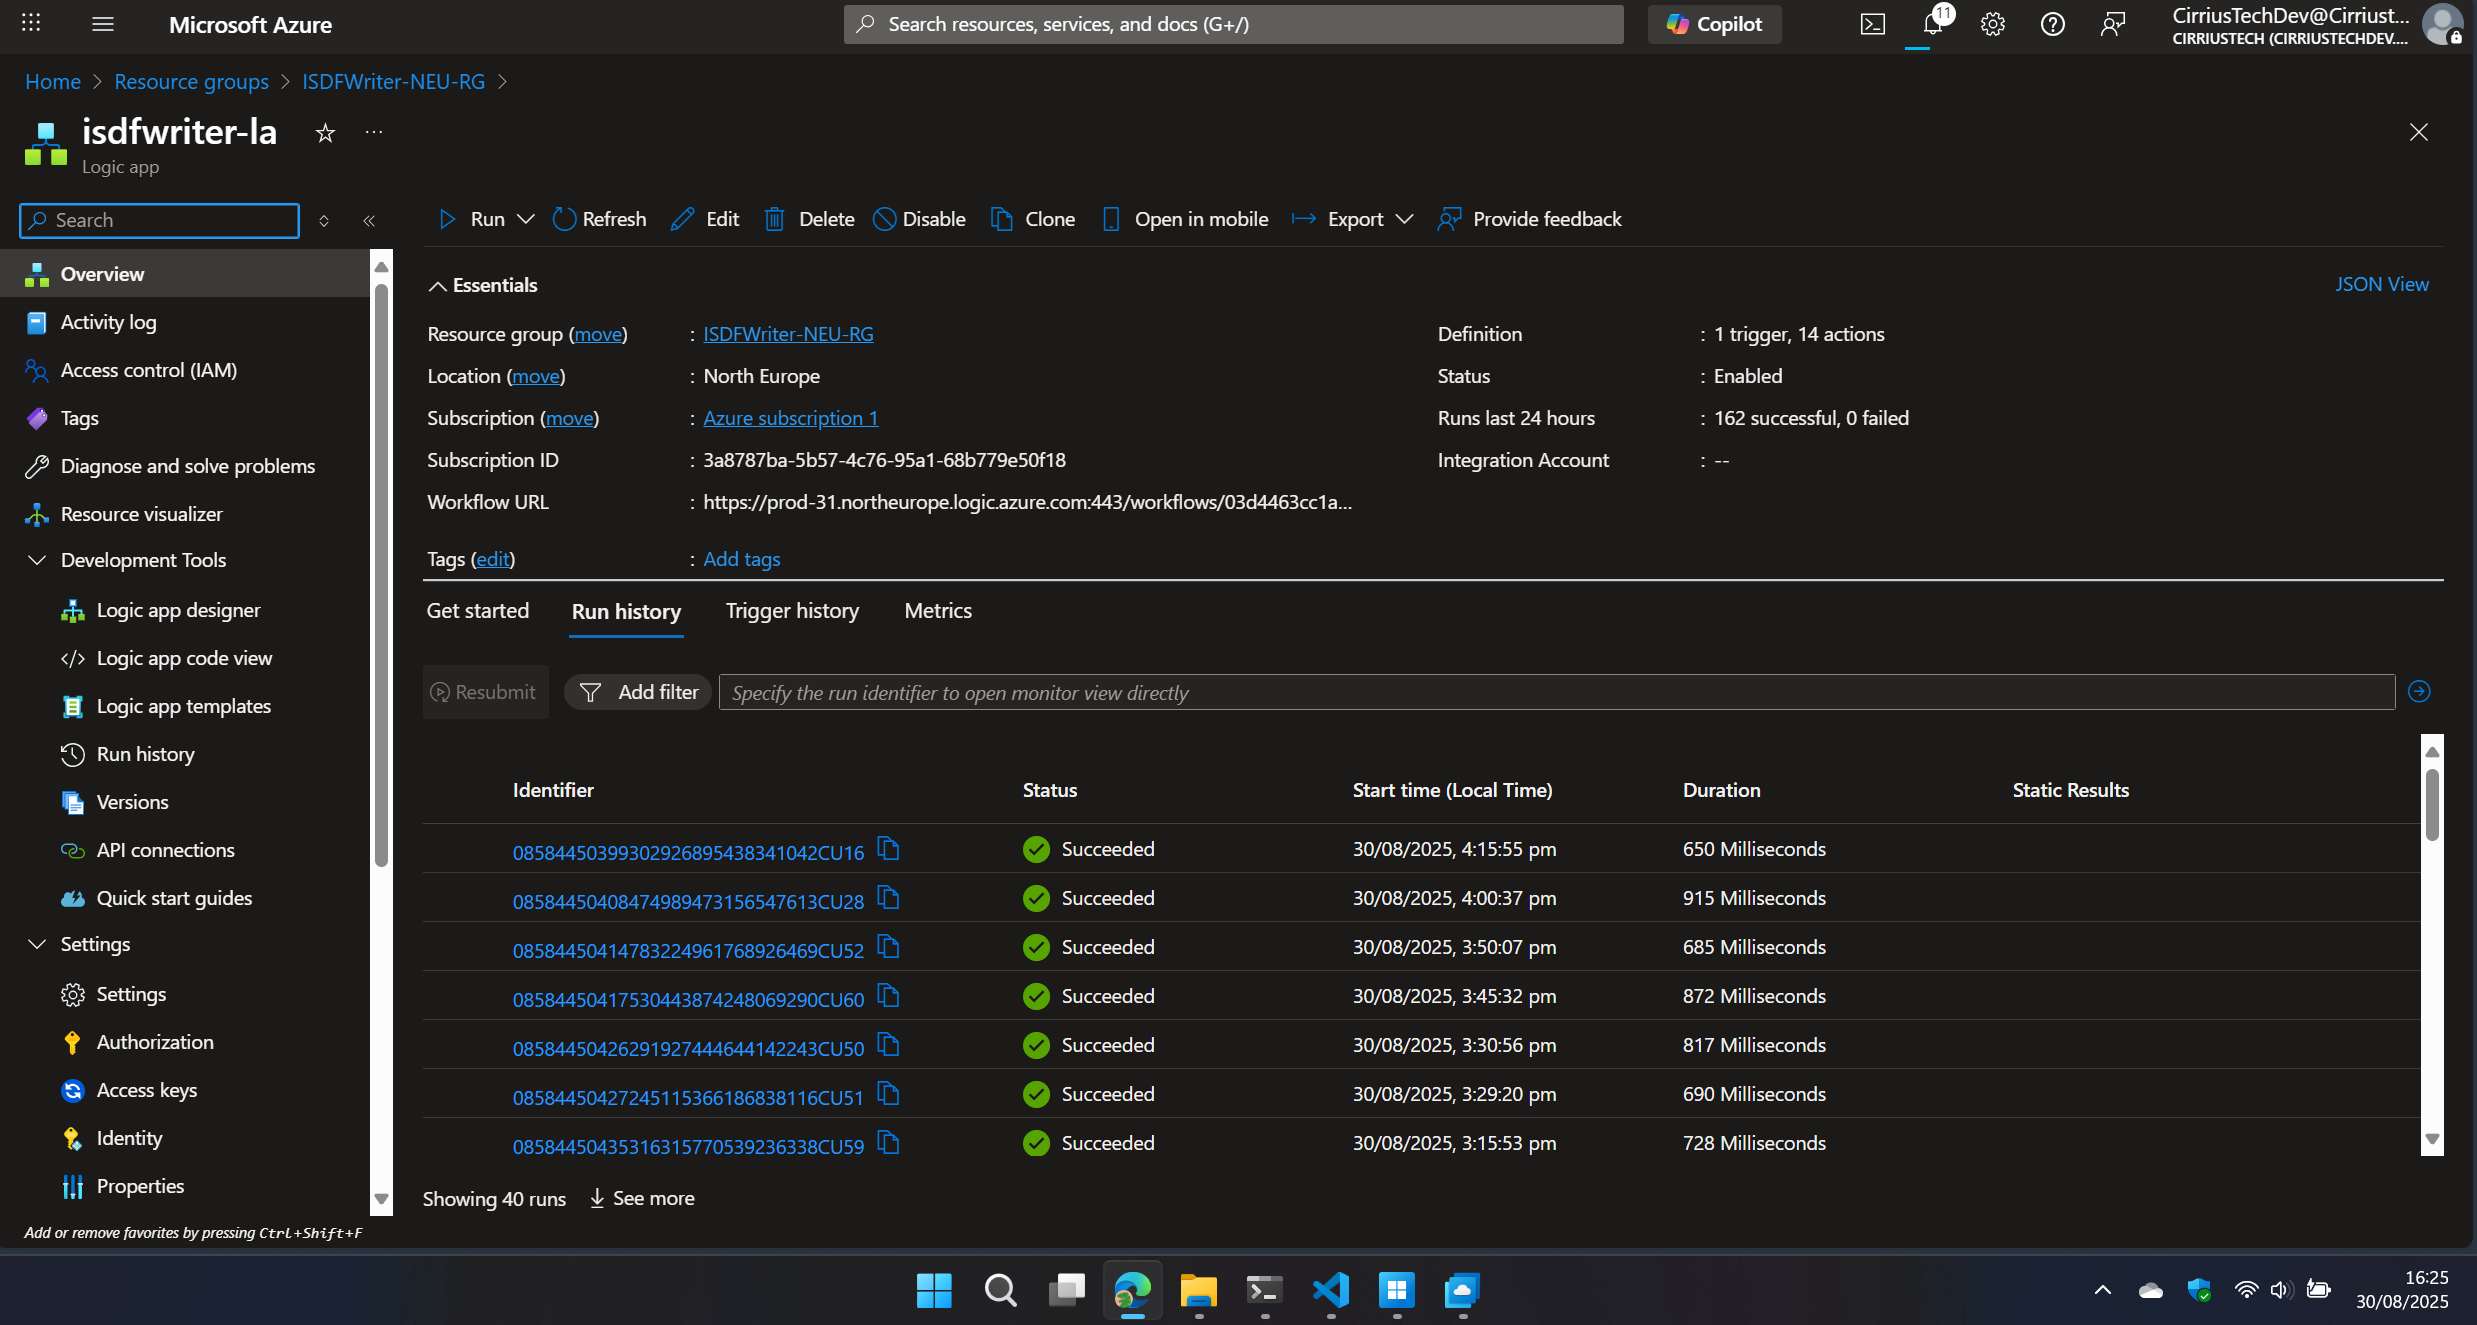Screen dimensions: 2477x1325
Task: Refresh the logic app overview
Action: click(600, 219)
